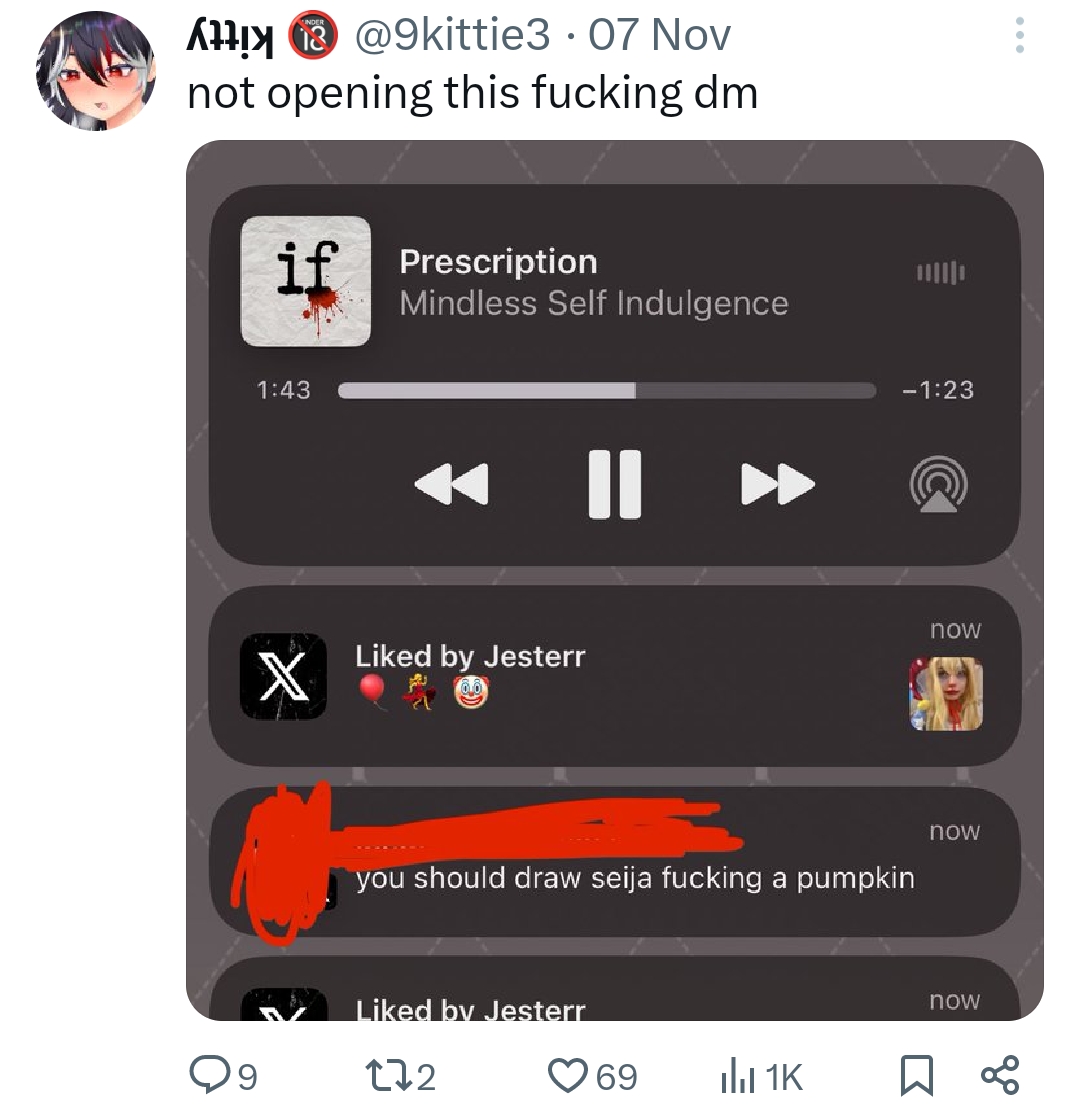Image resolution: width=1080 pixels, height=1116 pixels.
Task: Click the repost arrows icon
Action: [x=387, y=1075]
